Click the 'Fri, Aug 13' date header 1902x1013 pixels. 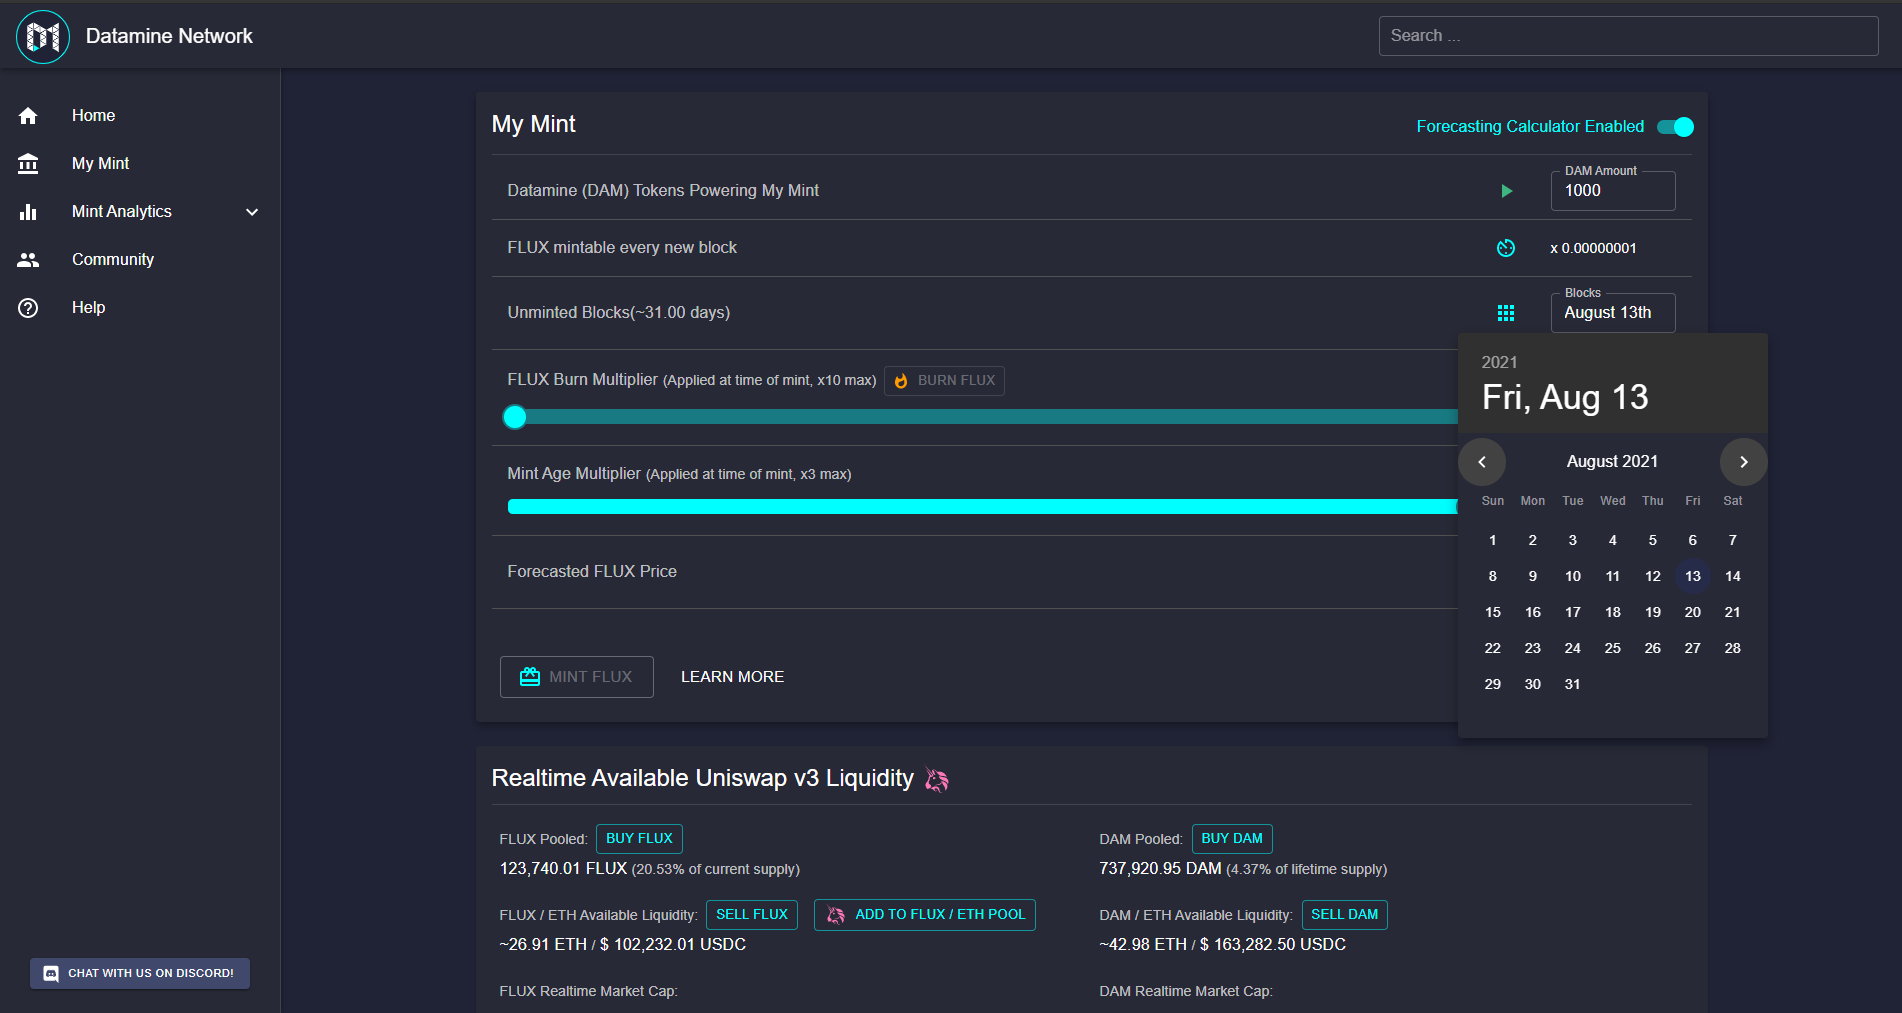[x=1565, y=398]
